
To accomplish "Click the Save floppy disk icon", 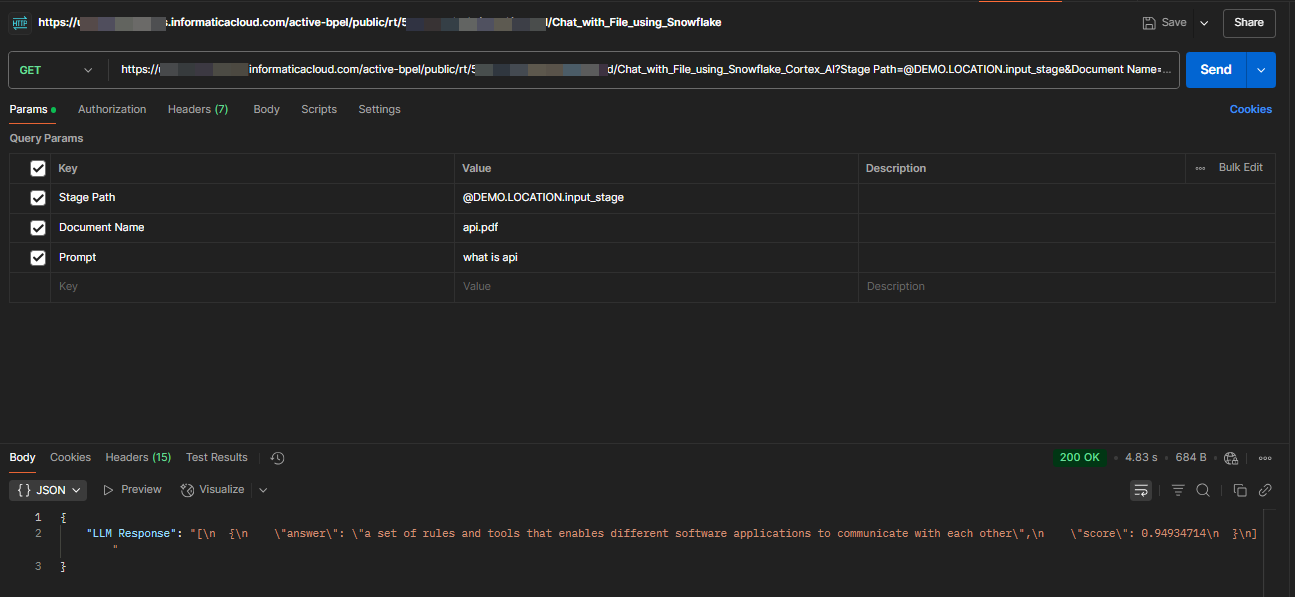I will click(1149, 22).
